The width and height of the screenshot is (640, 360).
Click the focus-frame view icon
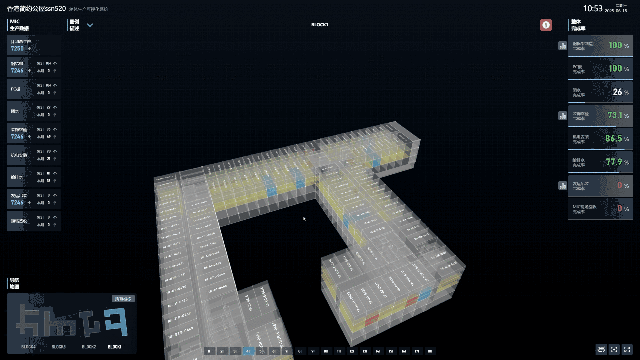point(614,349)
